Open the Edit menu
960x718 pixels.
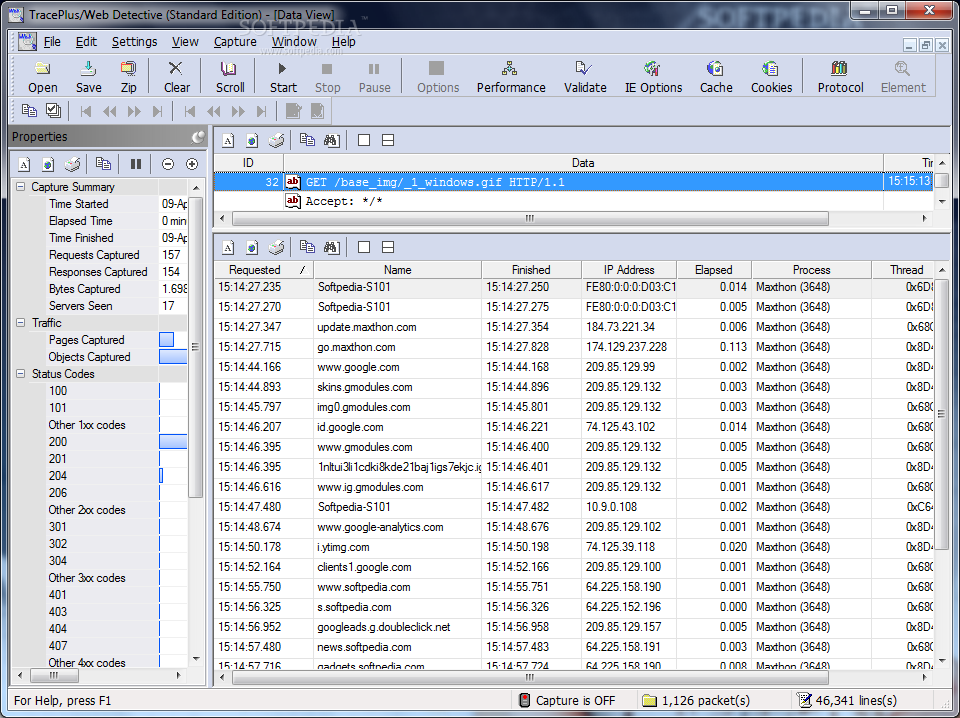(x=86, y=42)
